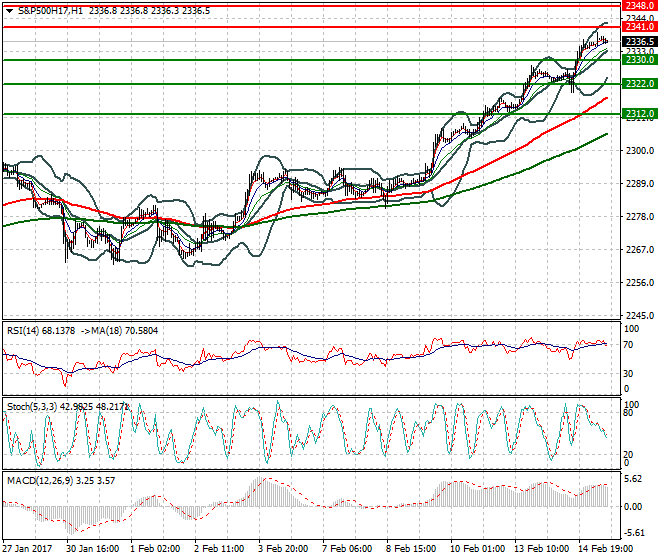Click the 2256.0 price axis value

point(640,283)
